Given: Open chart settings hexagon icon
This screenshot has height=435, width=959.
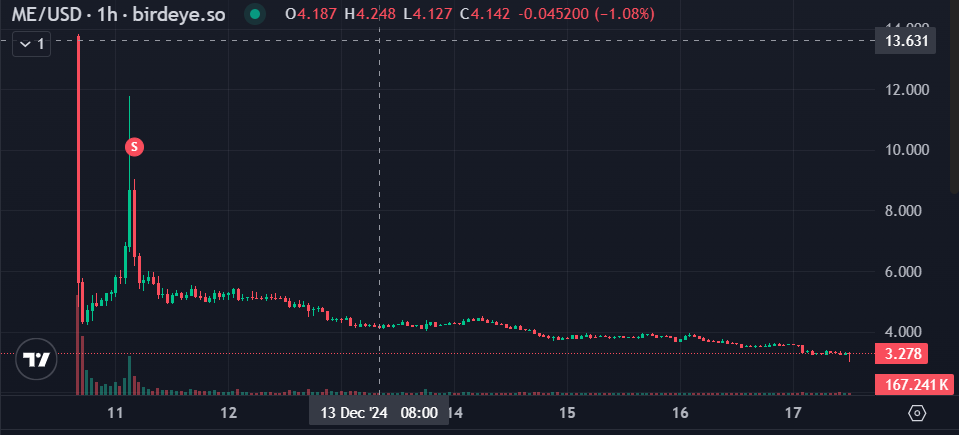Looking at the screenshot, I should 917,414.
